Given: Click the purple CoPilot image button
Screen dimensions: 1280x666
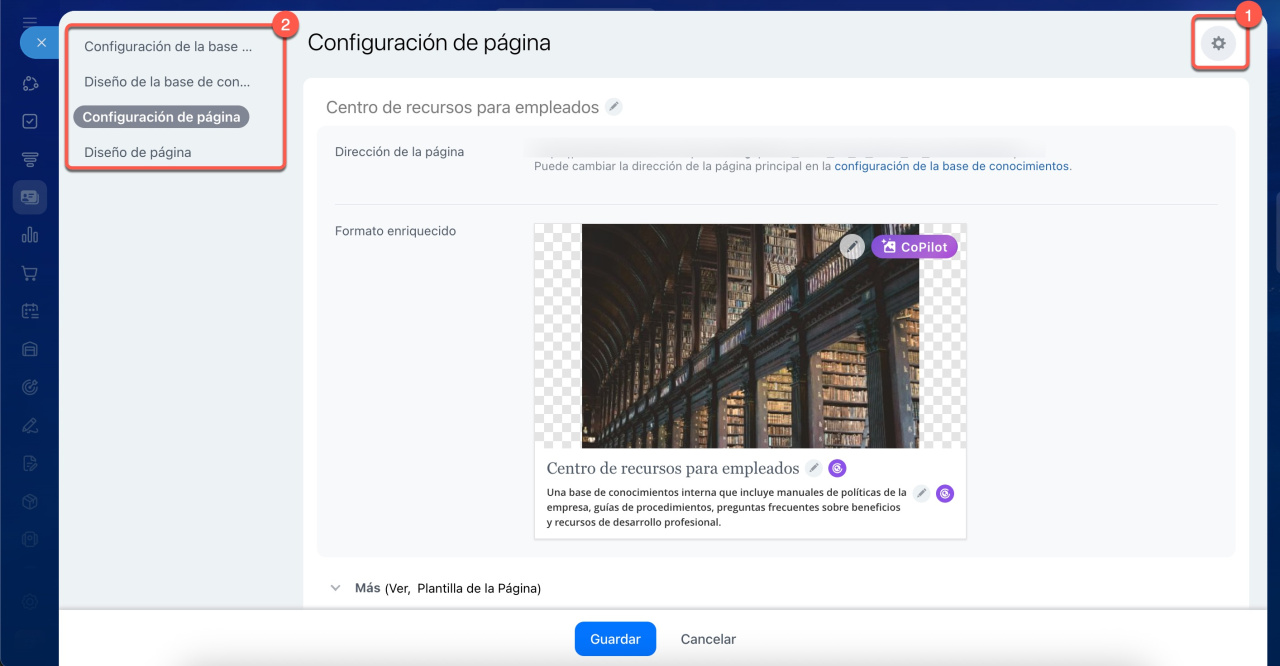Looking at the screenshot, I should (914, 246).
